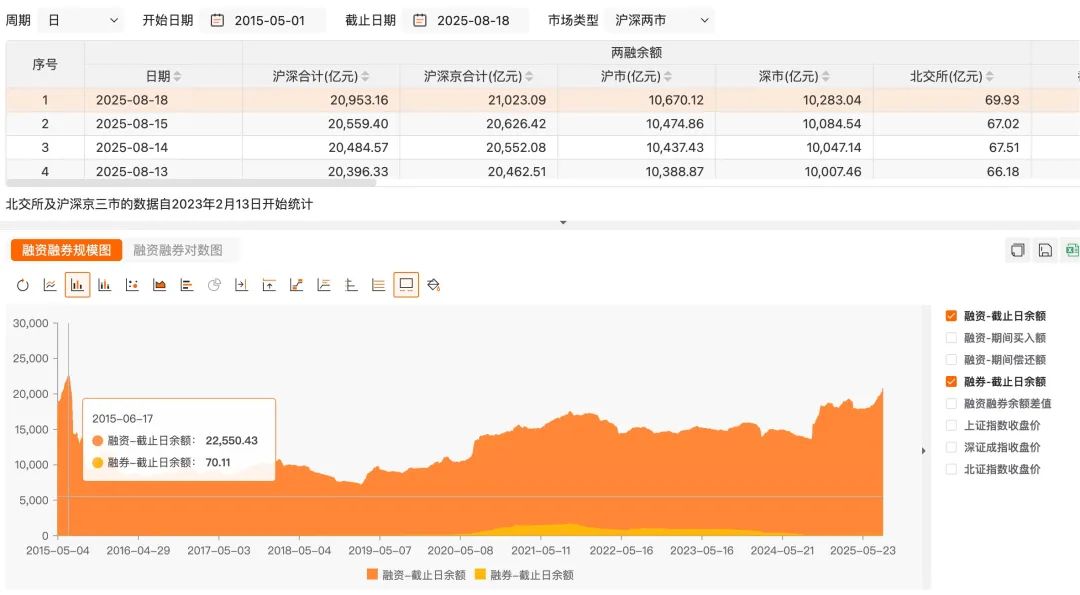Switch to the 融资融券规模图 tab
The image size is (1080, 595).
click(66, 250)
